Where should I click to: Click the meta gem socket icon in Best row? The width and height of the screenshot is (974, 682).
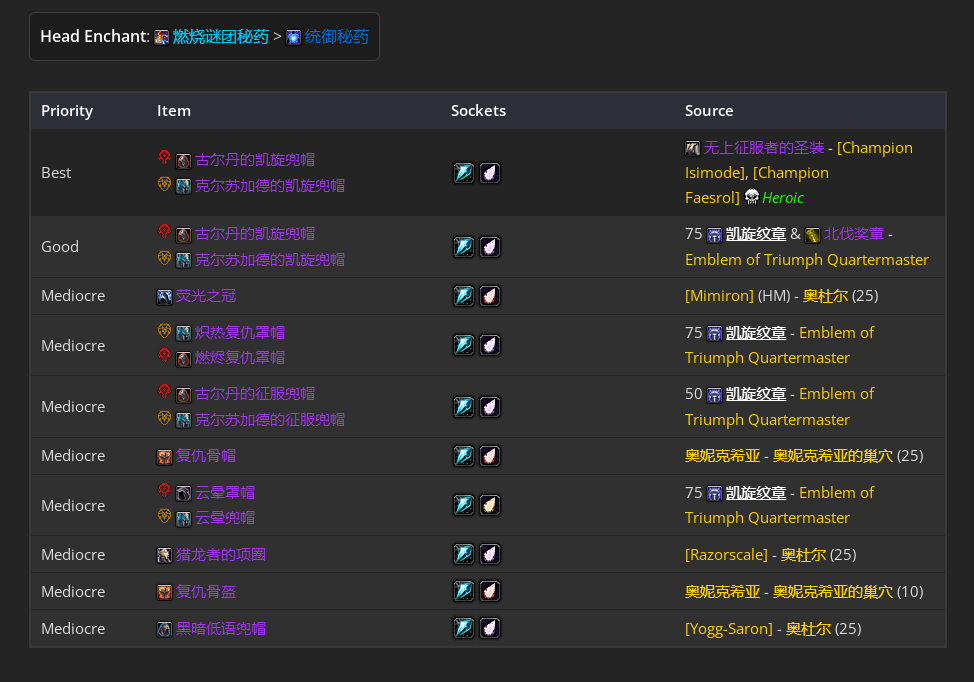(x=464, y=173)
